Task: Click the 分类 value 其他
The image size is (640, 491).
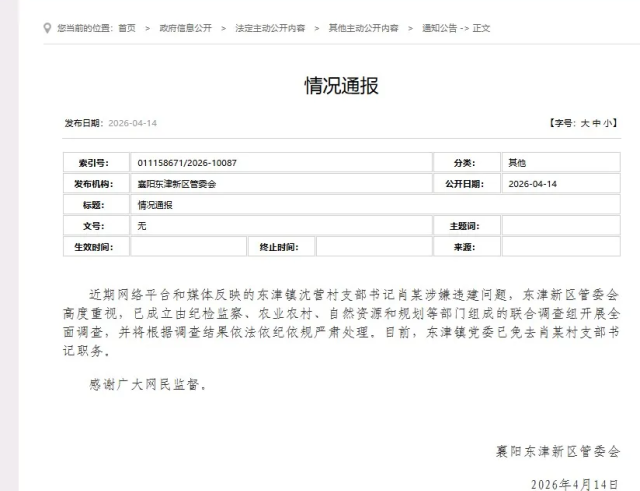Action: tap(517, 163)
